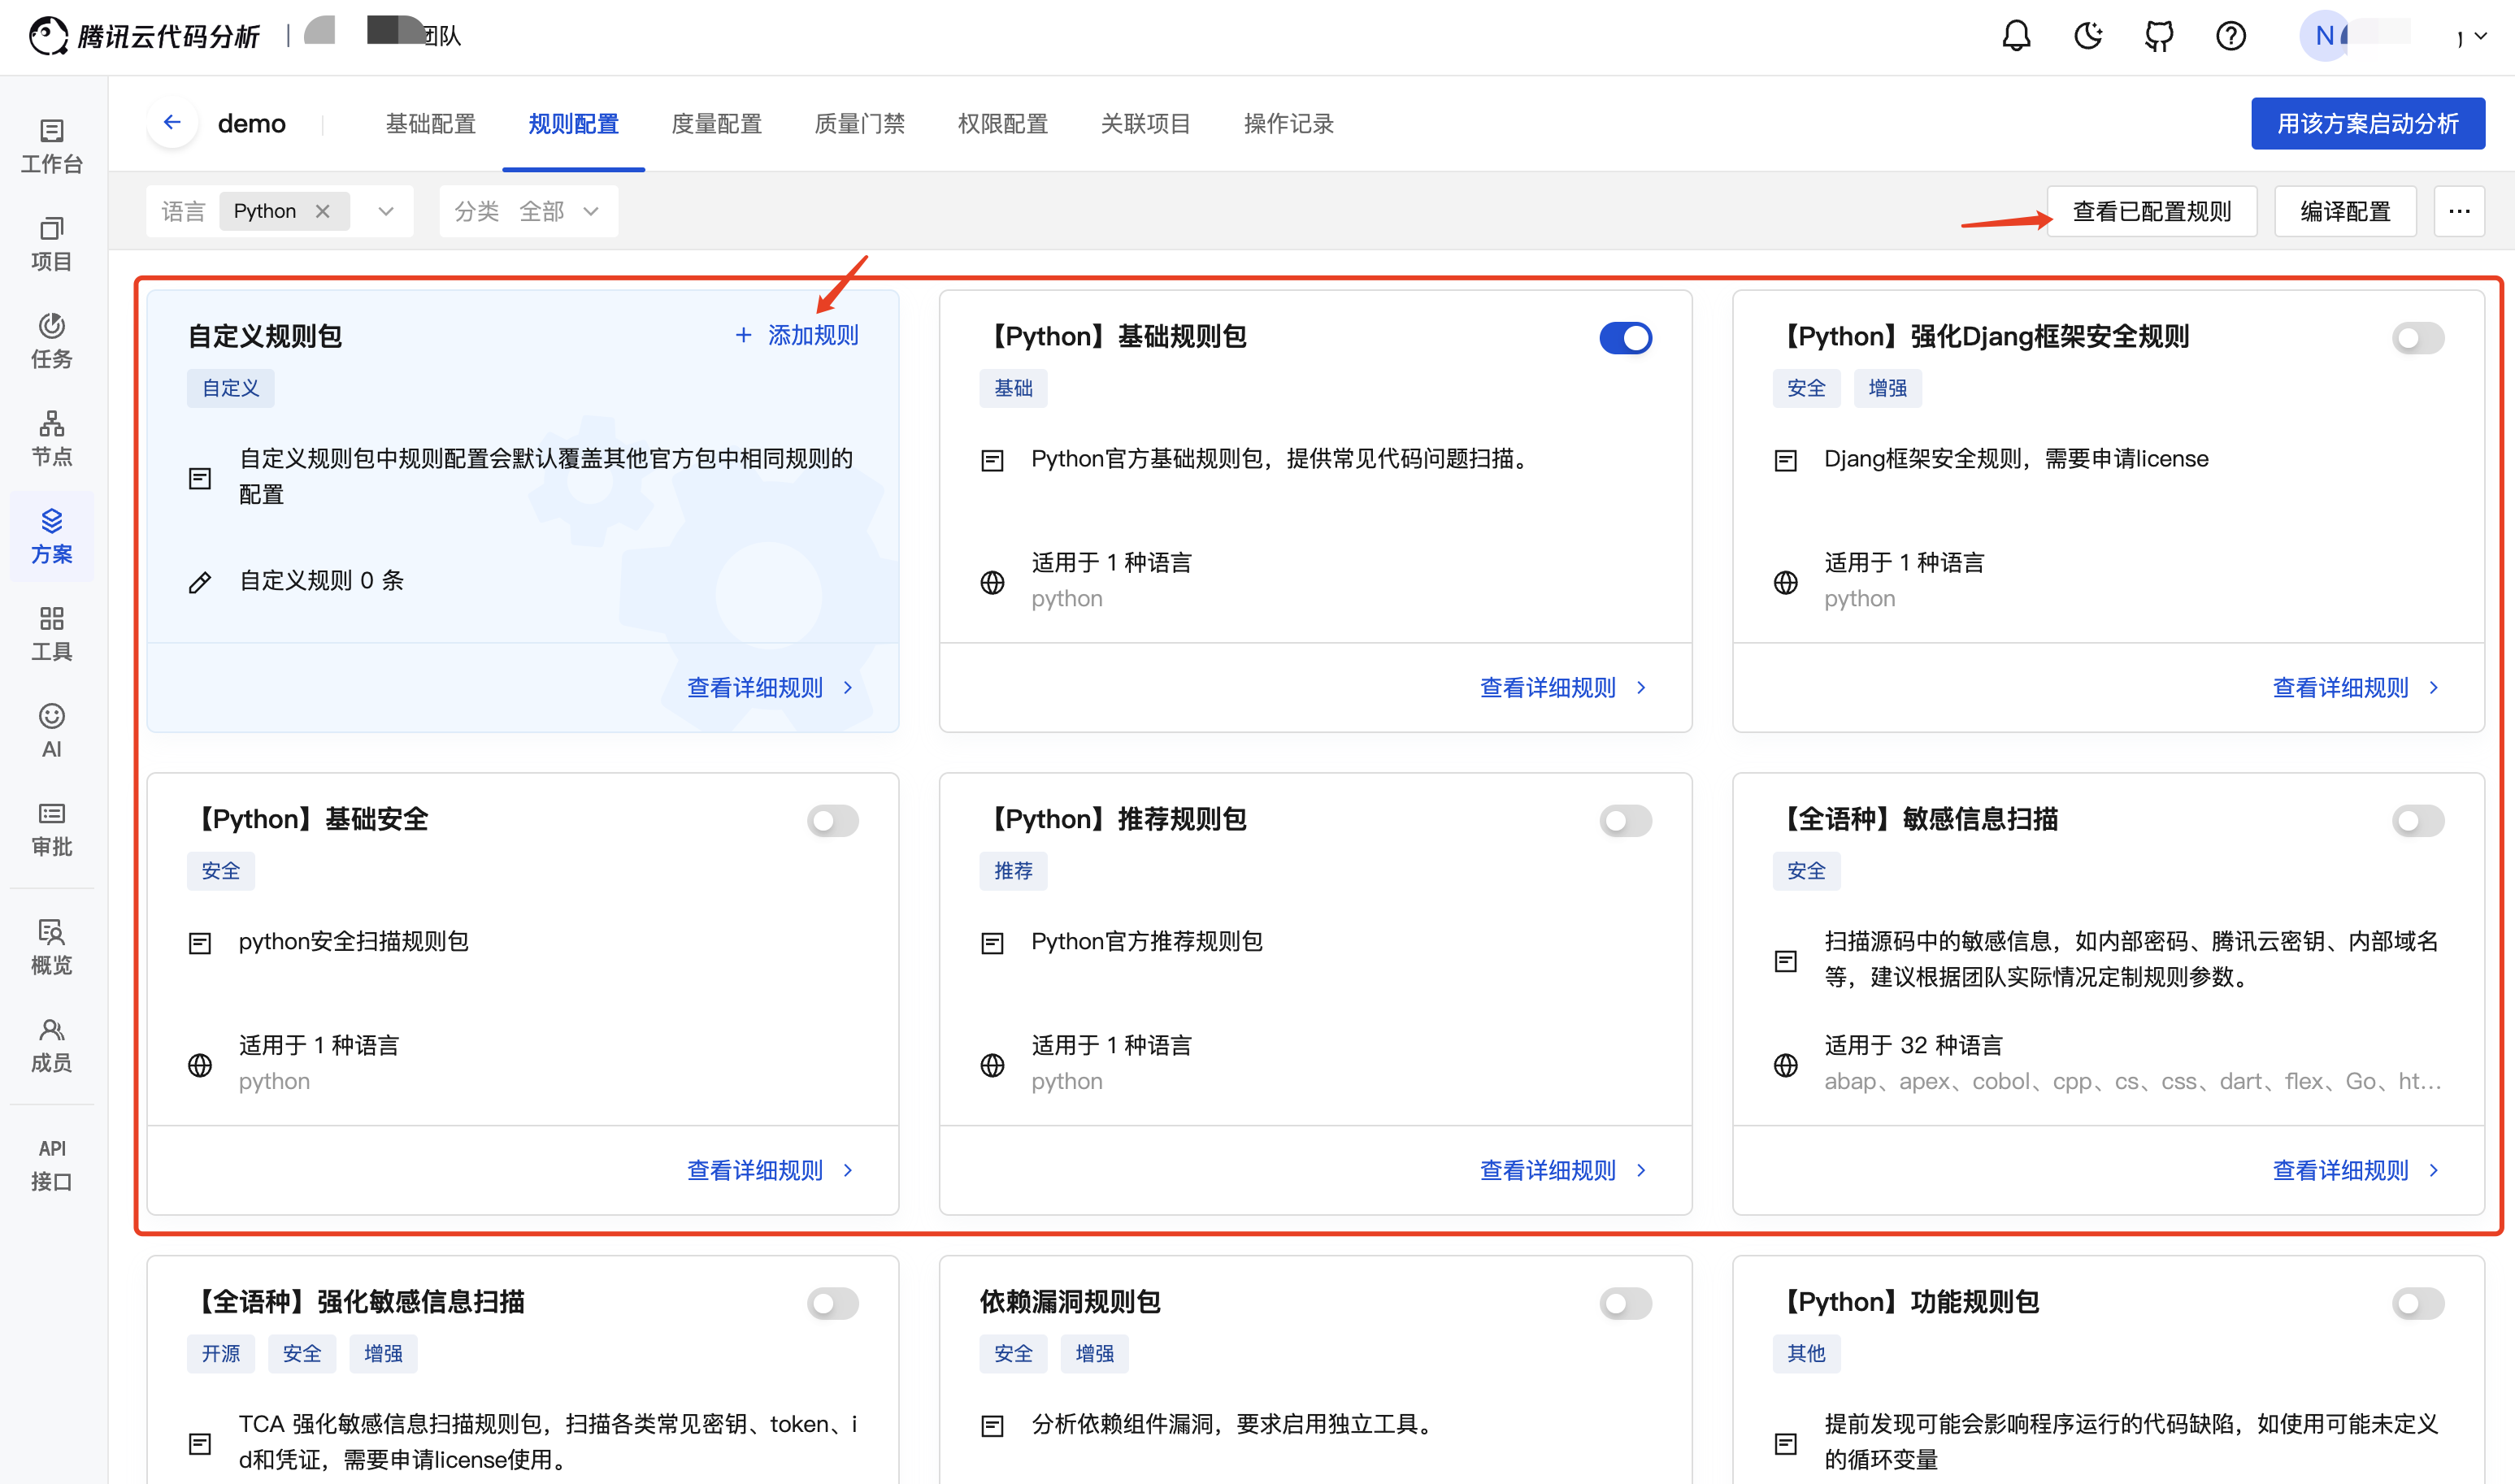Switch to 基础配置 tab
The height and width of the screenshot is (1484, 2515).
click(430, 124)
